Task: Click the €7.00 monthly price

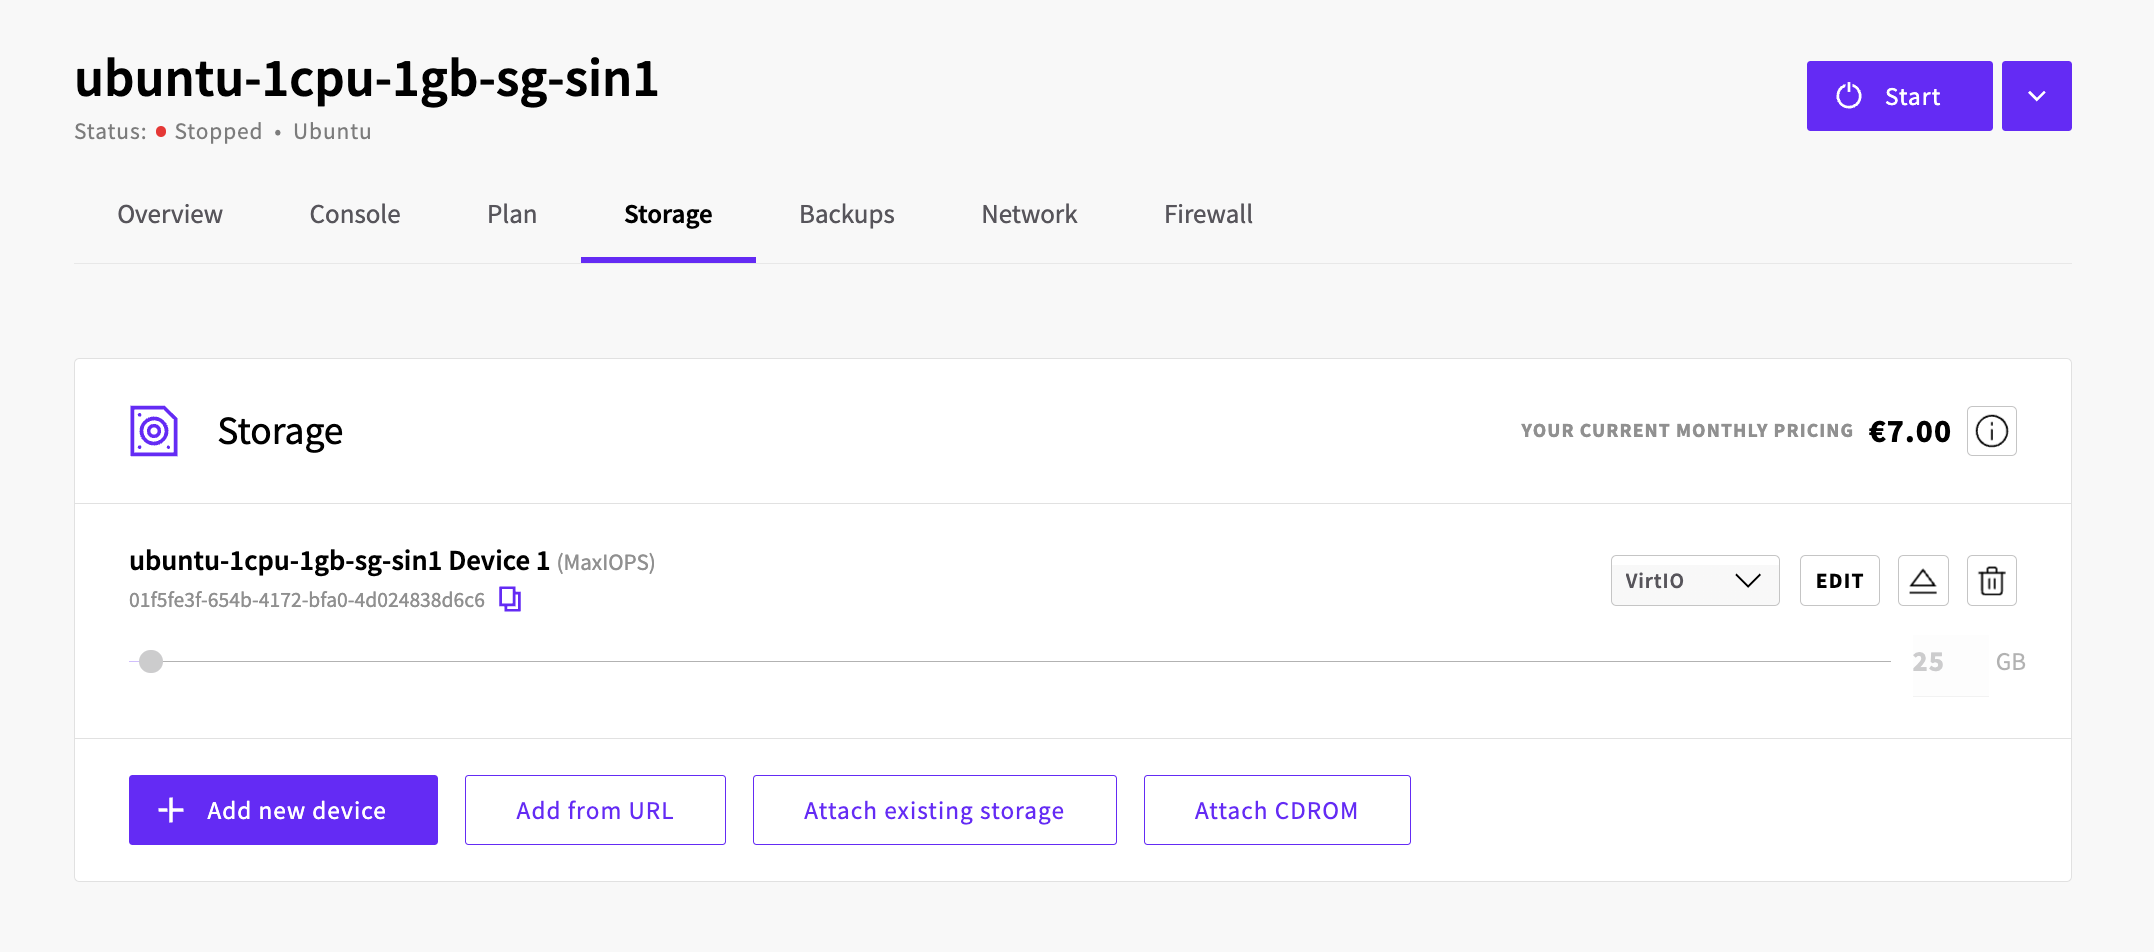Action: click(x=1909, y=431)
